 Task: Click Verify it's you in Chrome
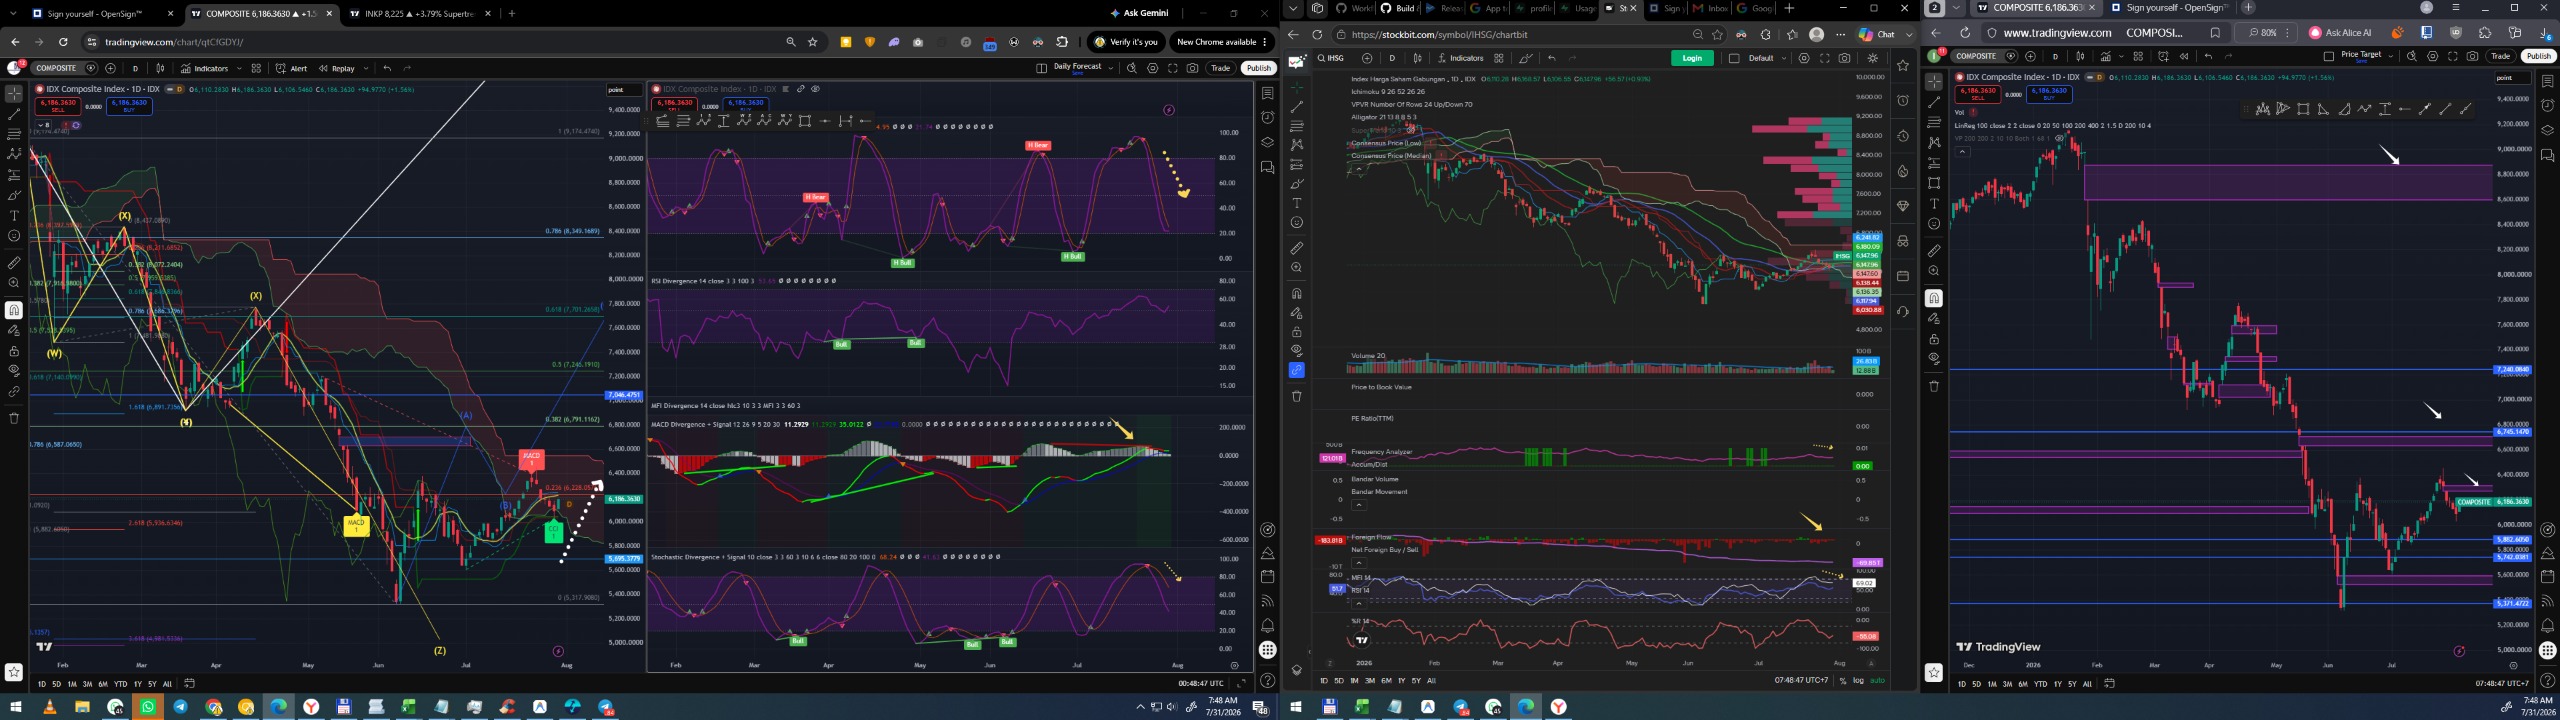click(x=1127, y=42)
